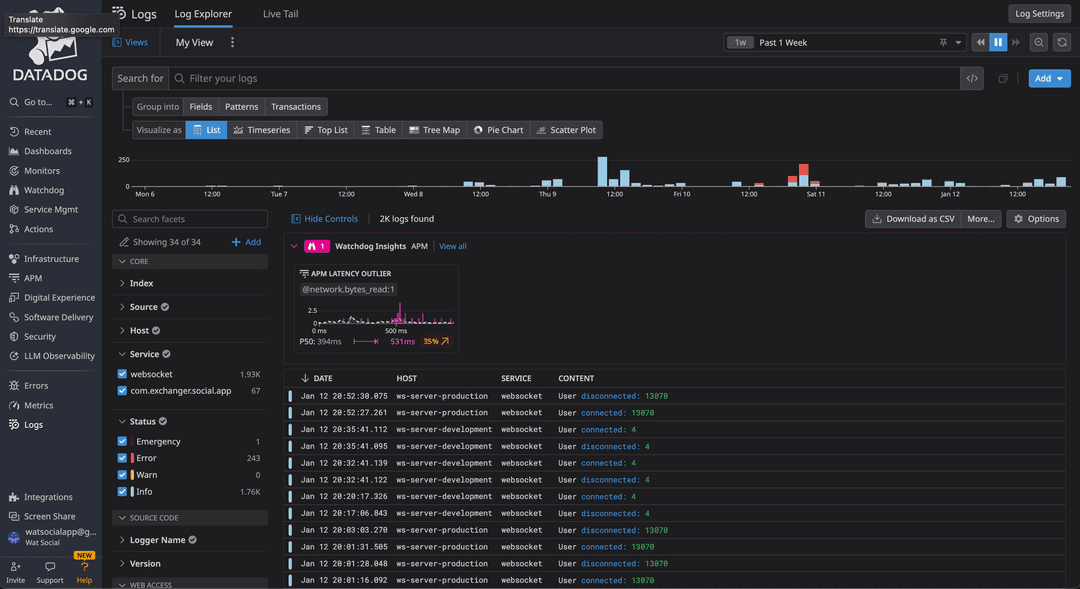
Task: Open Metrics in the sidebar
Action: [x=31, y=406]
